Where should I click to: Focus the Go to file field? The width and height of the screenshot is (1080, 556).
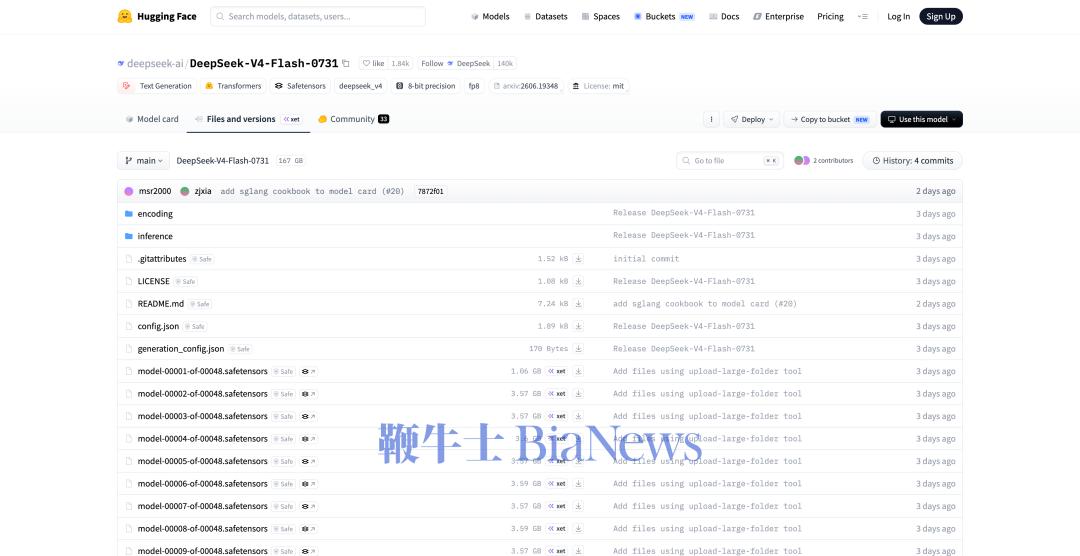[730, 161]
